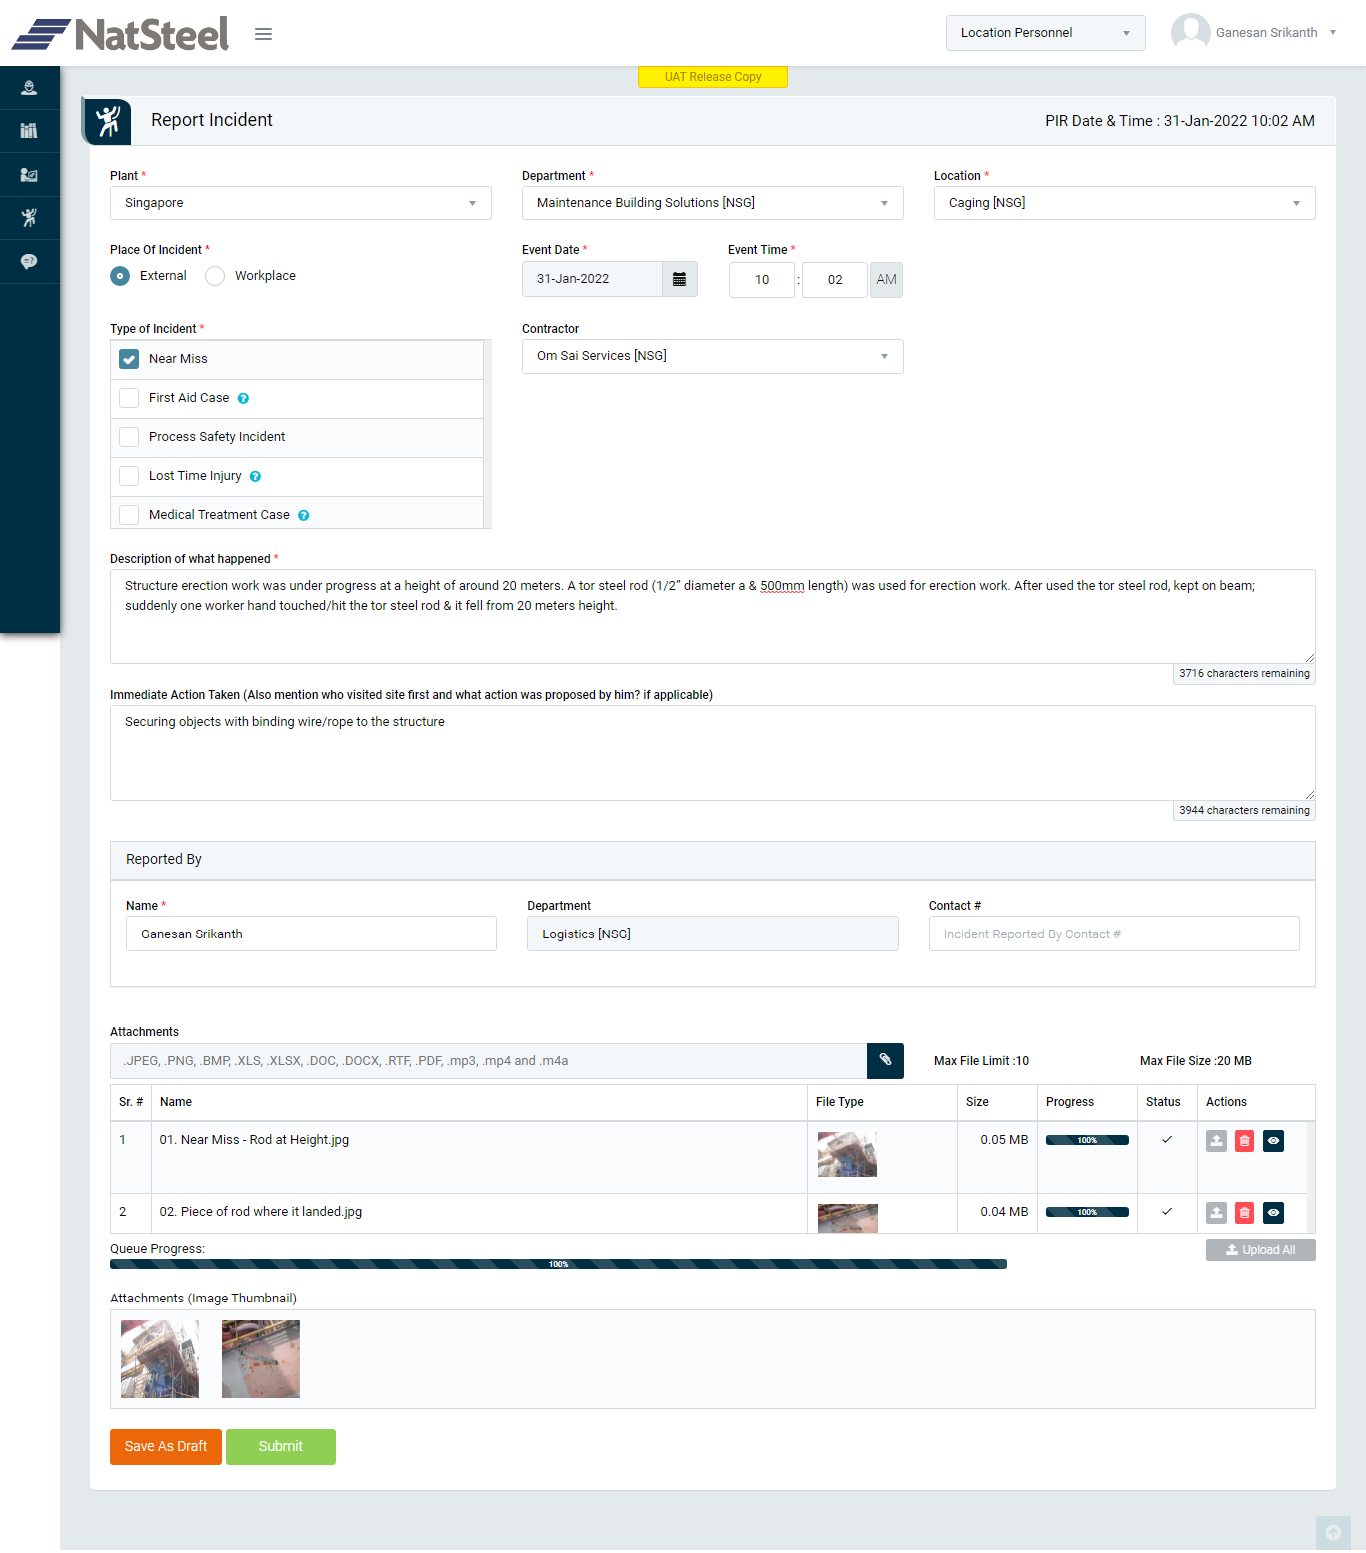The width and height of the screenshot is (1366, 1553).
Task: Click the event hour field showing 10
Action: 762,280
